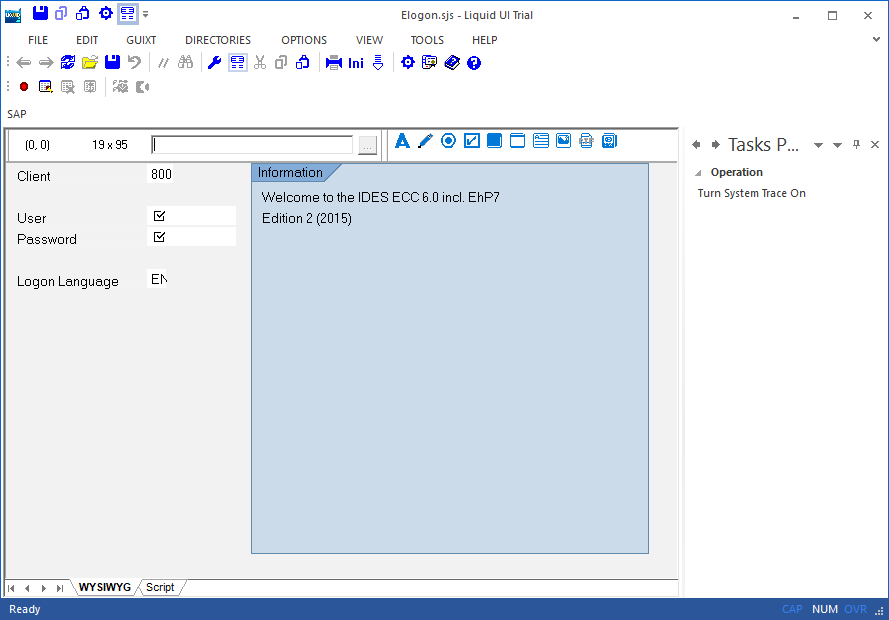Screen dimensions: 889x620
Task: Click the download arrow toolbar icon
Action: pos(378,63)
